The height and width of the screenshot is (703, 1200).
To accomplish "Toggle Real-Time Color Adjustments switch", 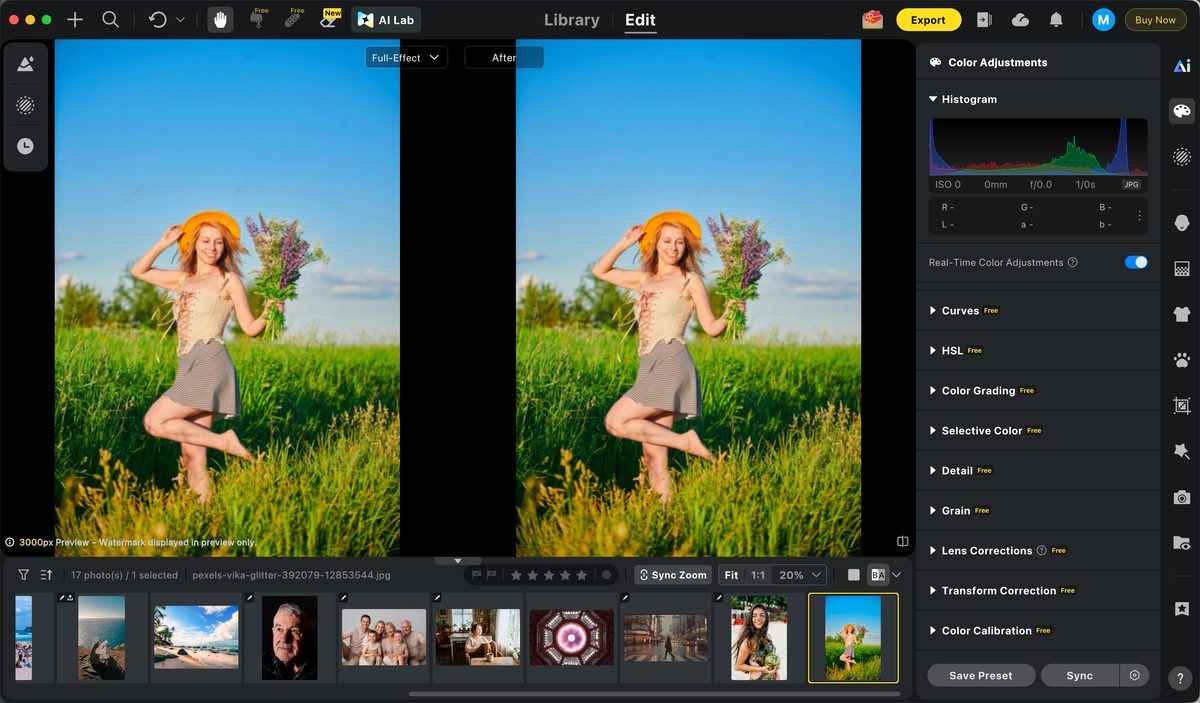I will [x=1136, y=262].
